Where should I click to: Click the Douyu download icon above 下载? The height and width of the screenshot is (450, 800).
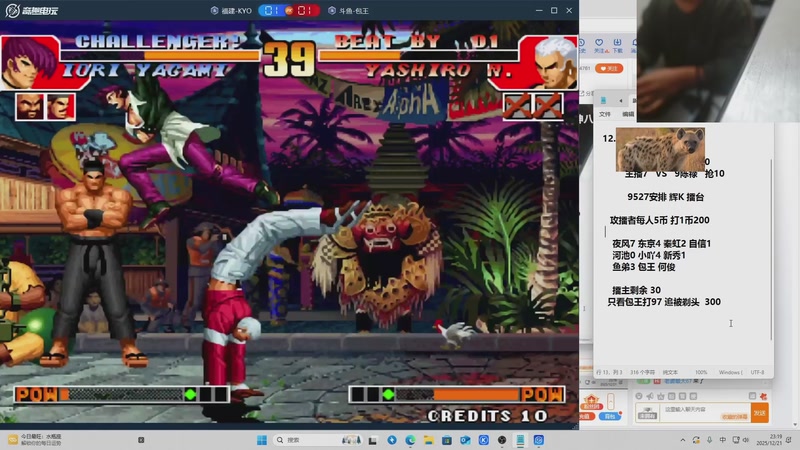[x=617, y=42]
